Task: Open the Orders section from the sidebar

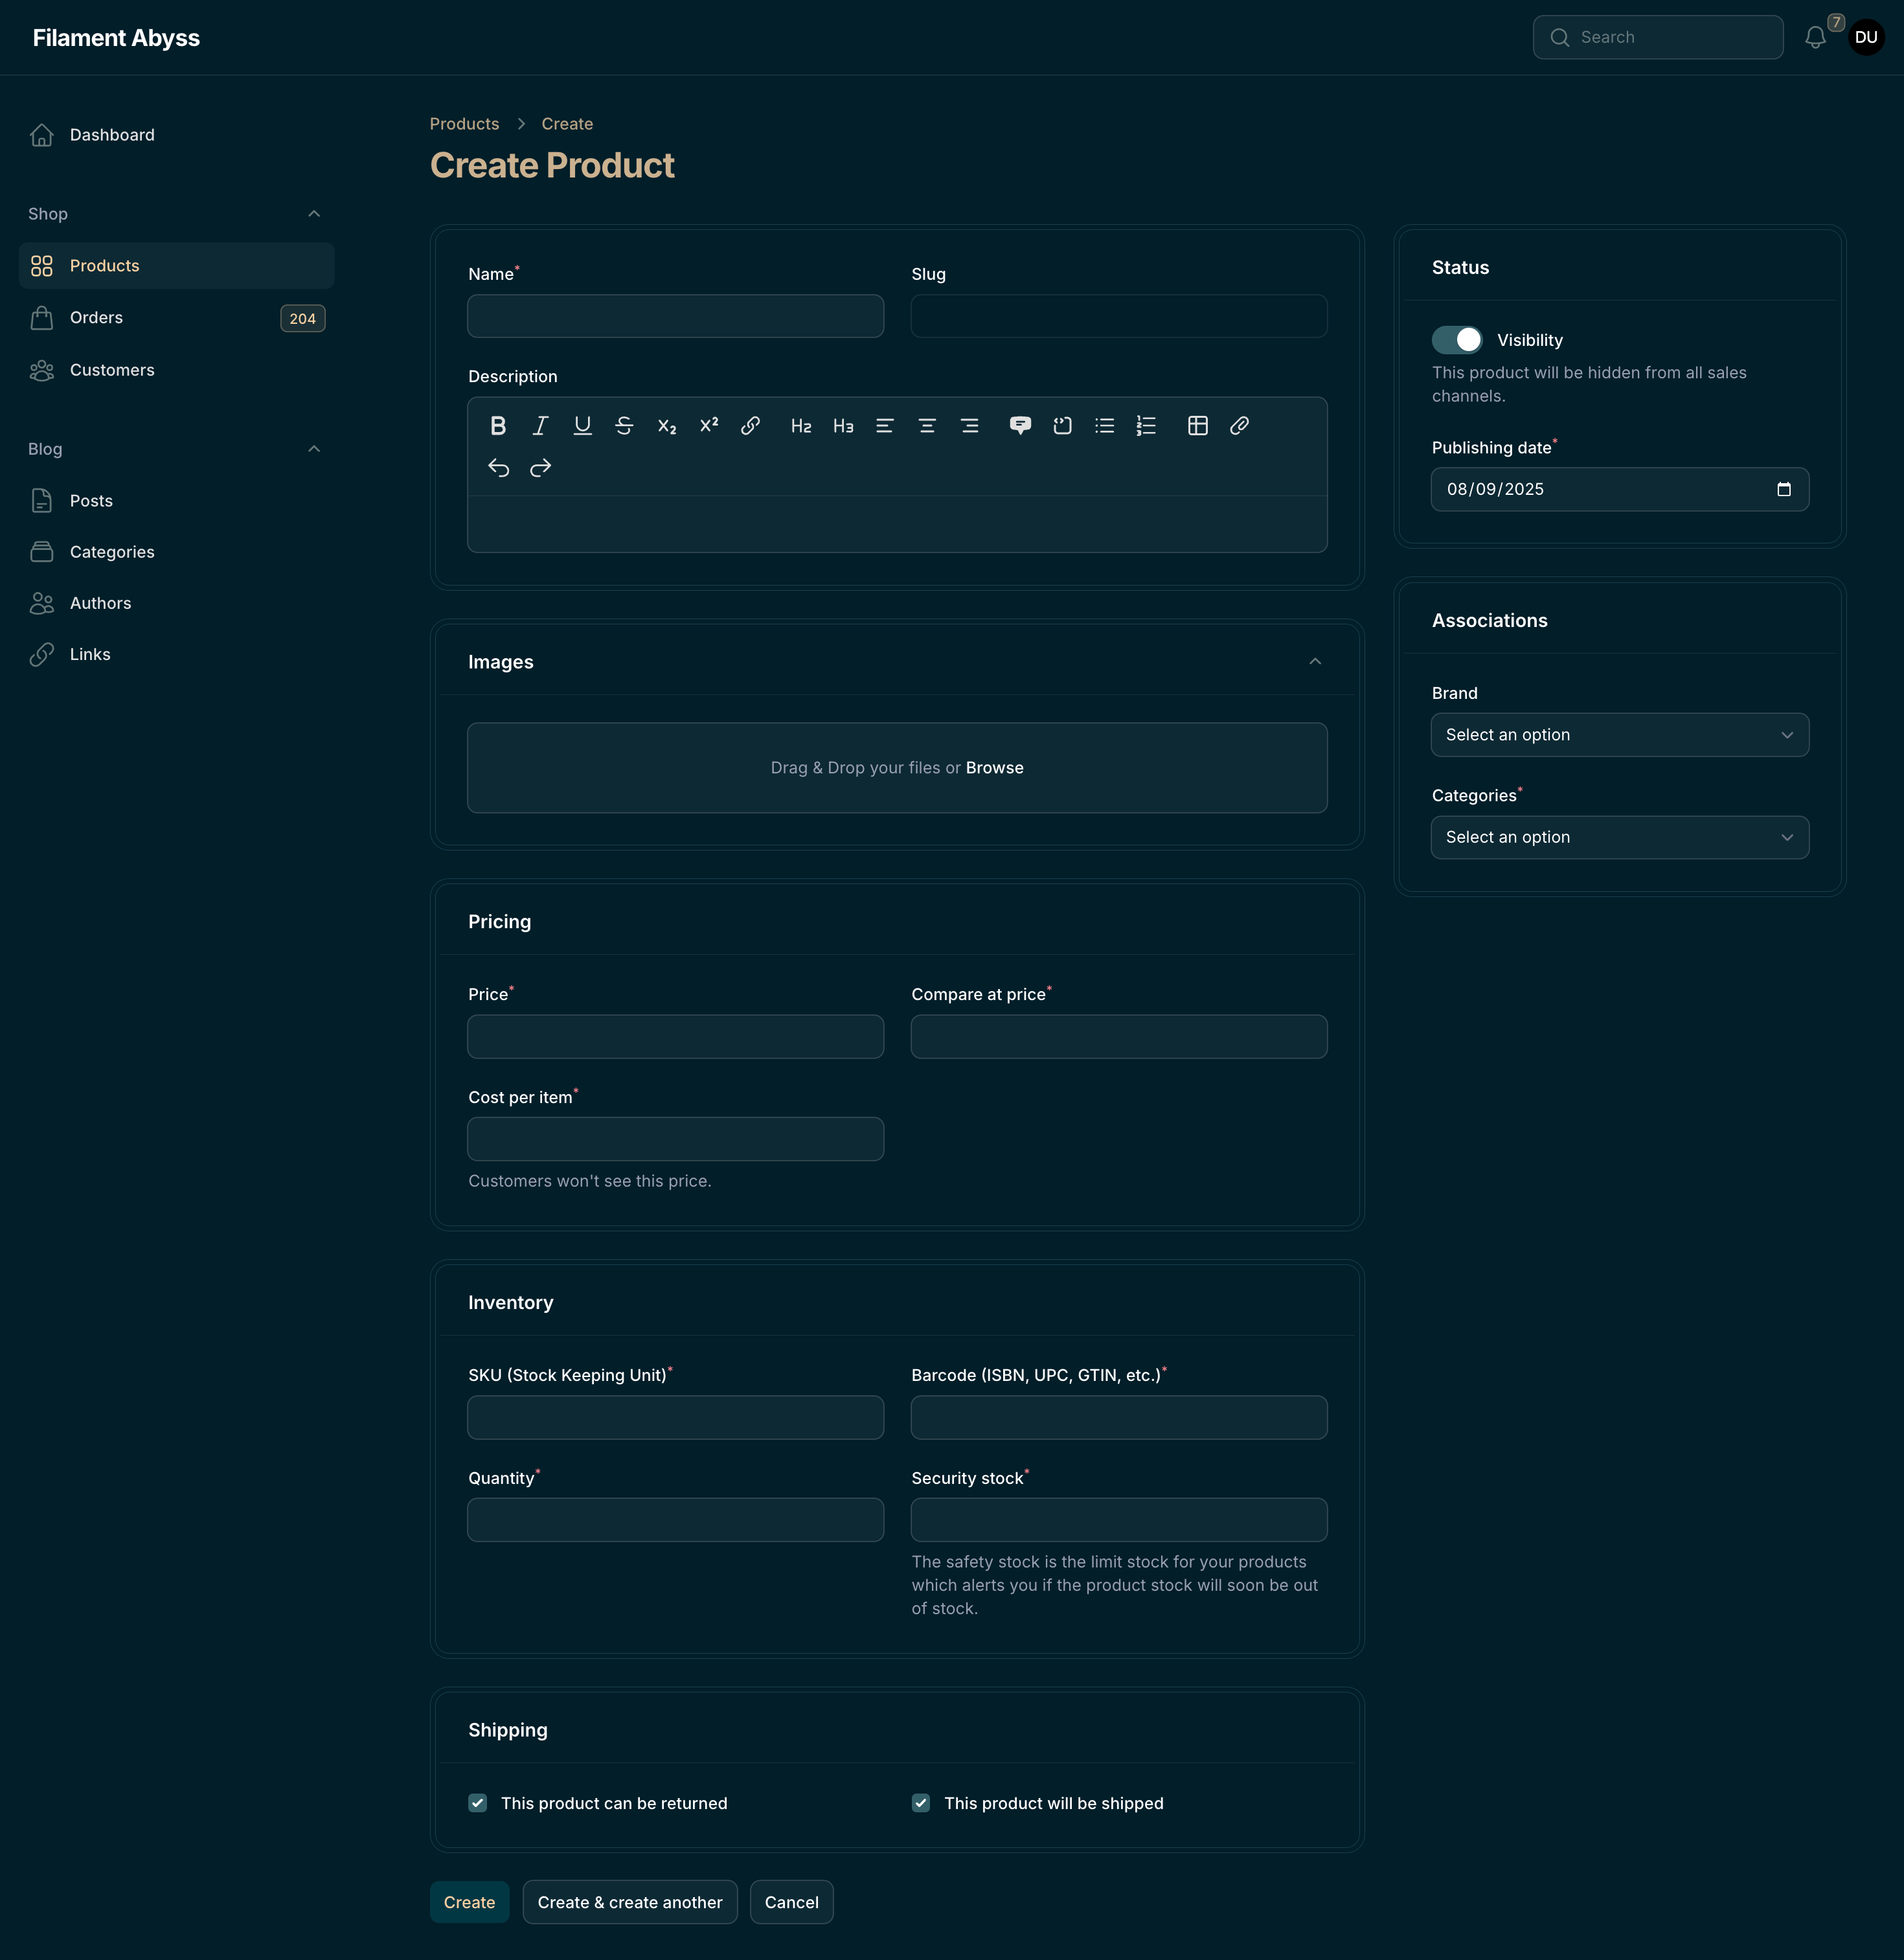Action: (97, 317)
